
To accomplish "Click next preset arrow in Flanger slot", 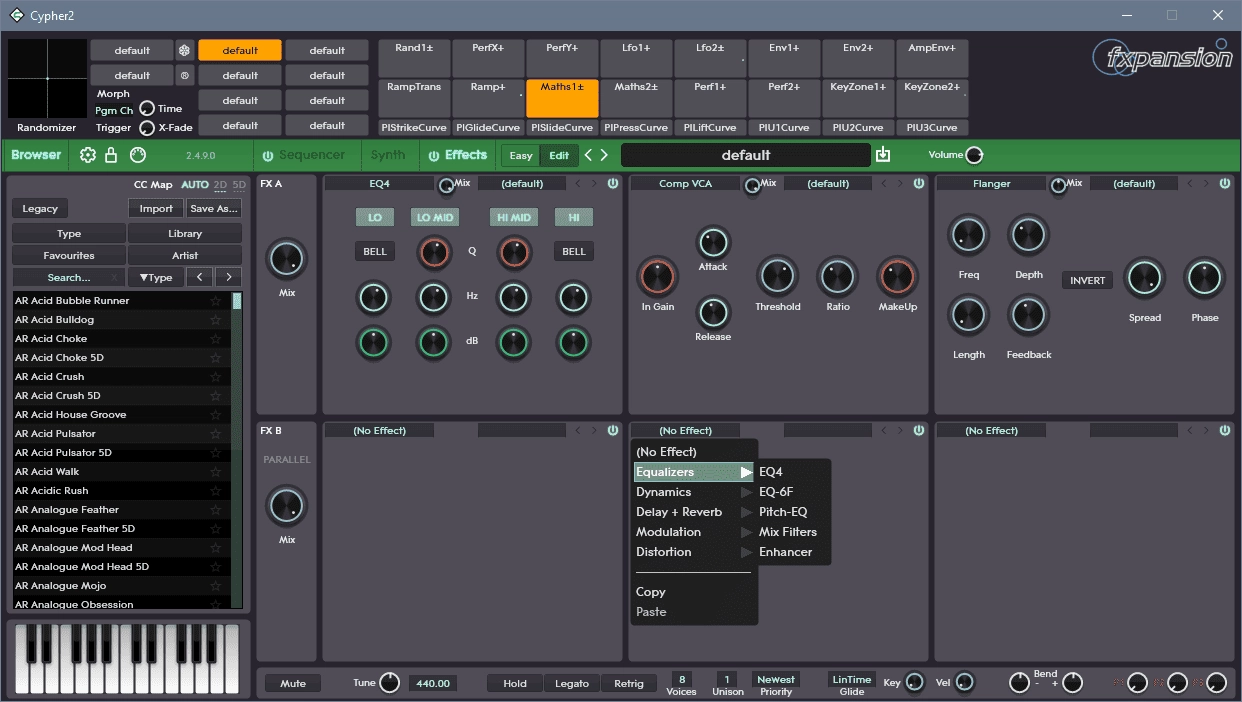I will point(1207,183).
